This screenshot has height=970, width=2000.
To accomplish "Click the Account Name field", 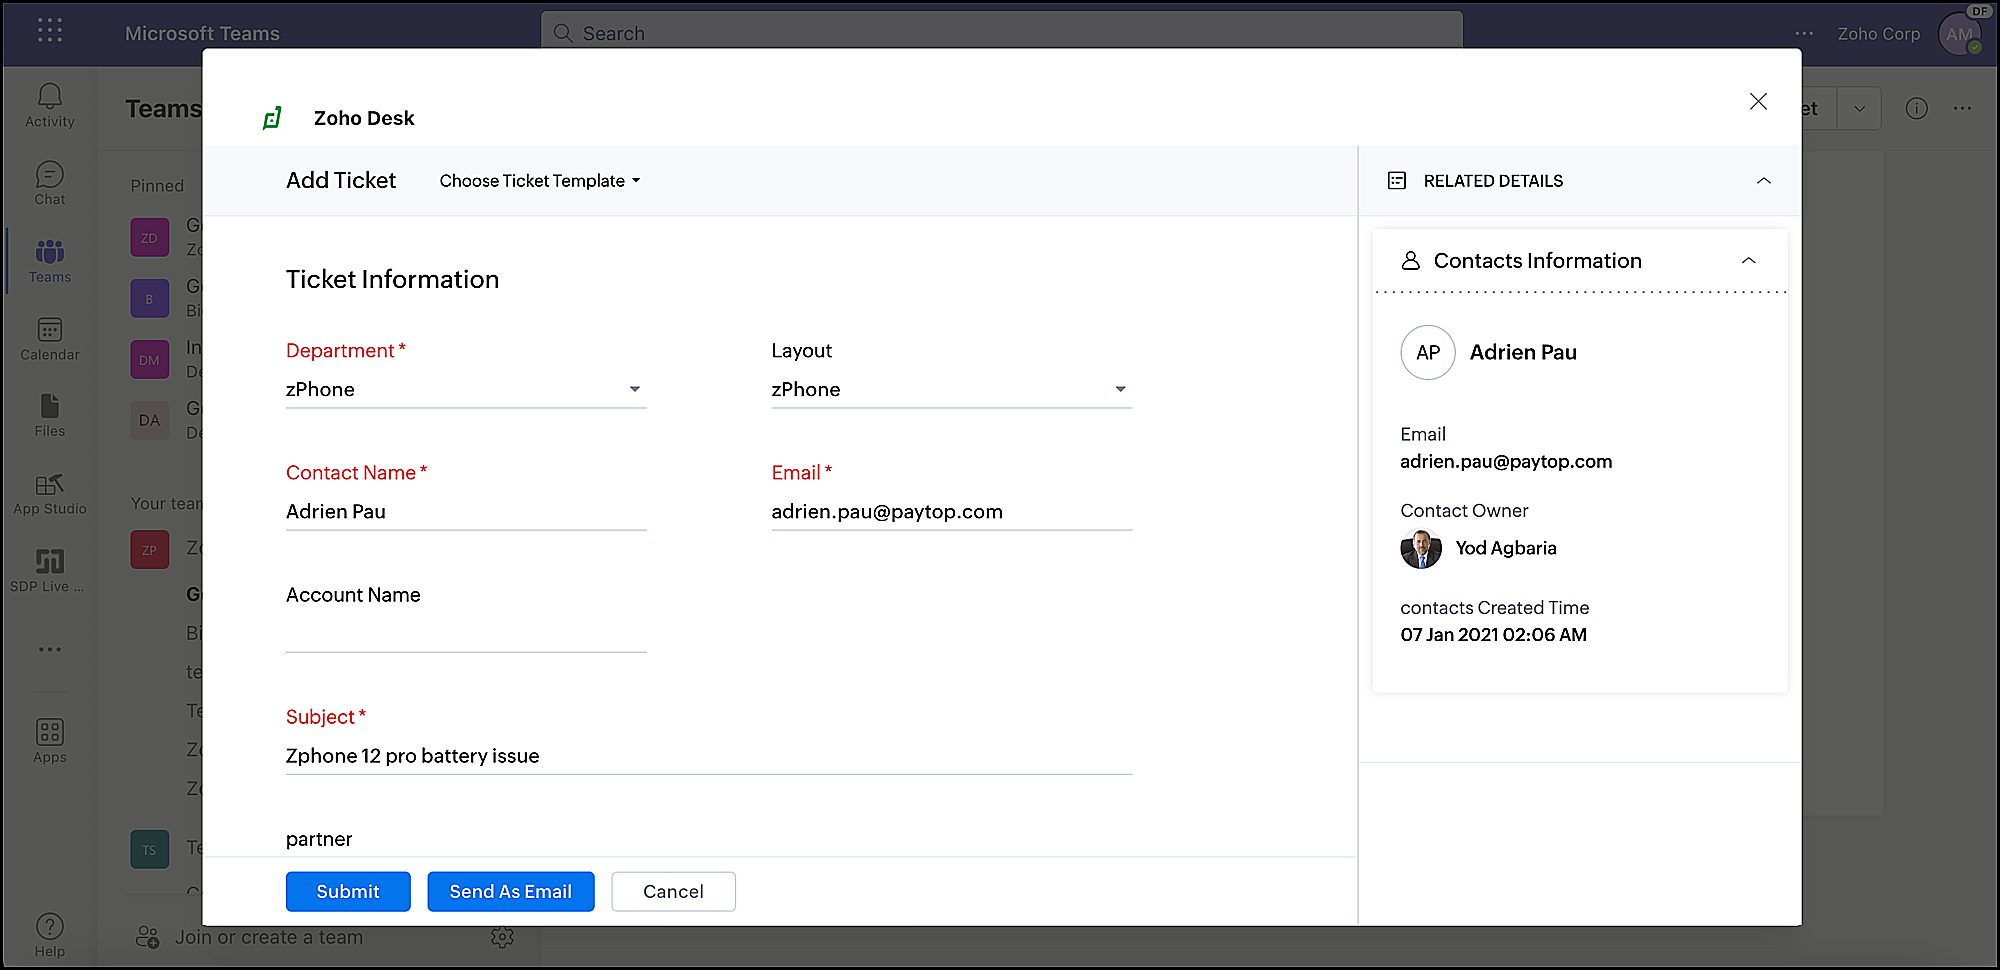I will pyautogui.click(x=466, y=634).
